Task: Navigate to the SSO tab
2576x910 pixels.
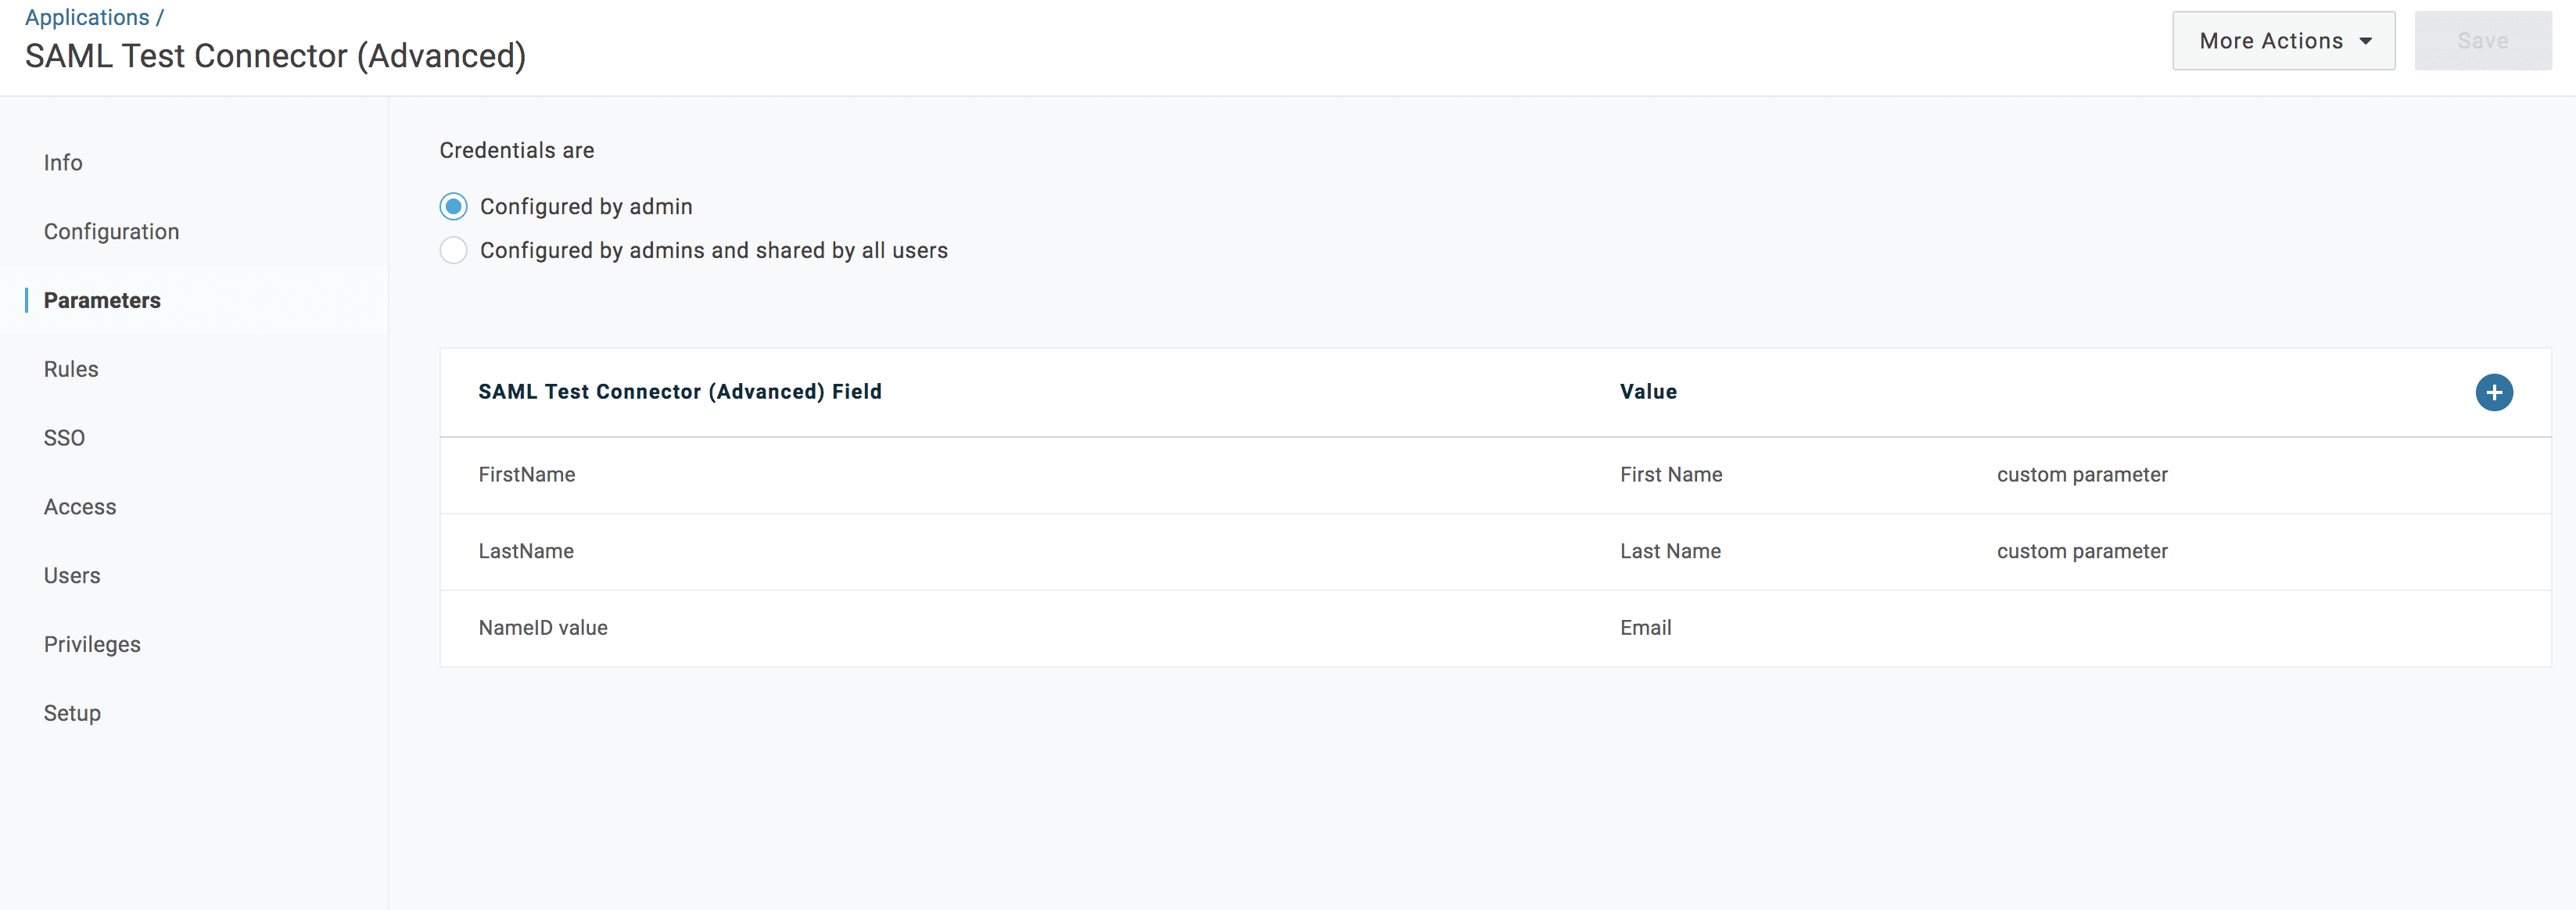Action: coord(64,438)
